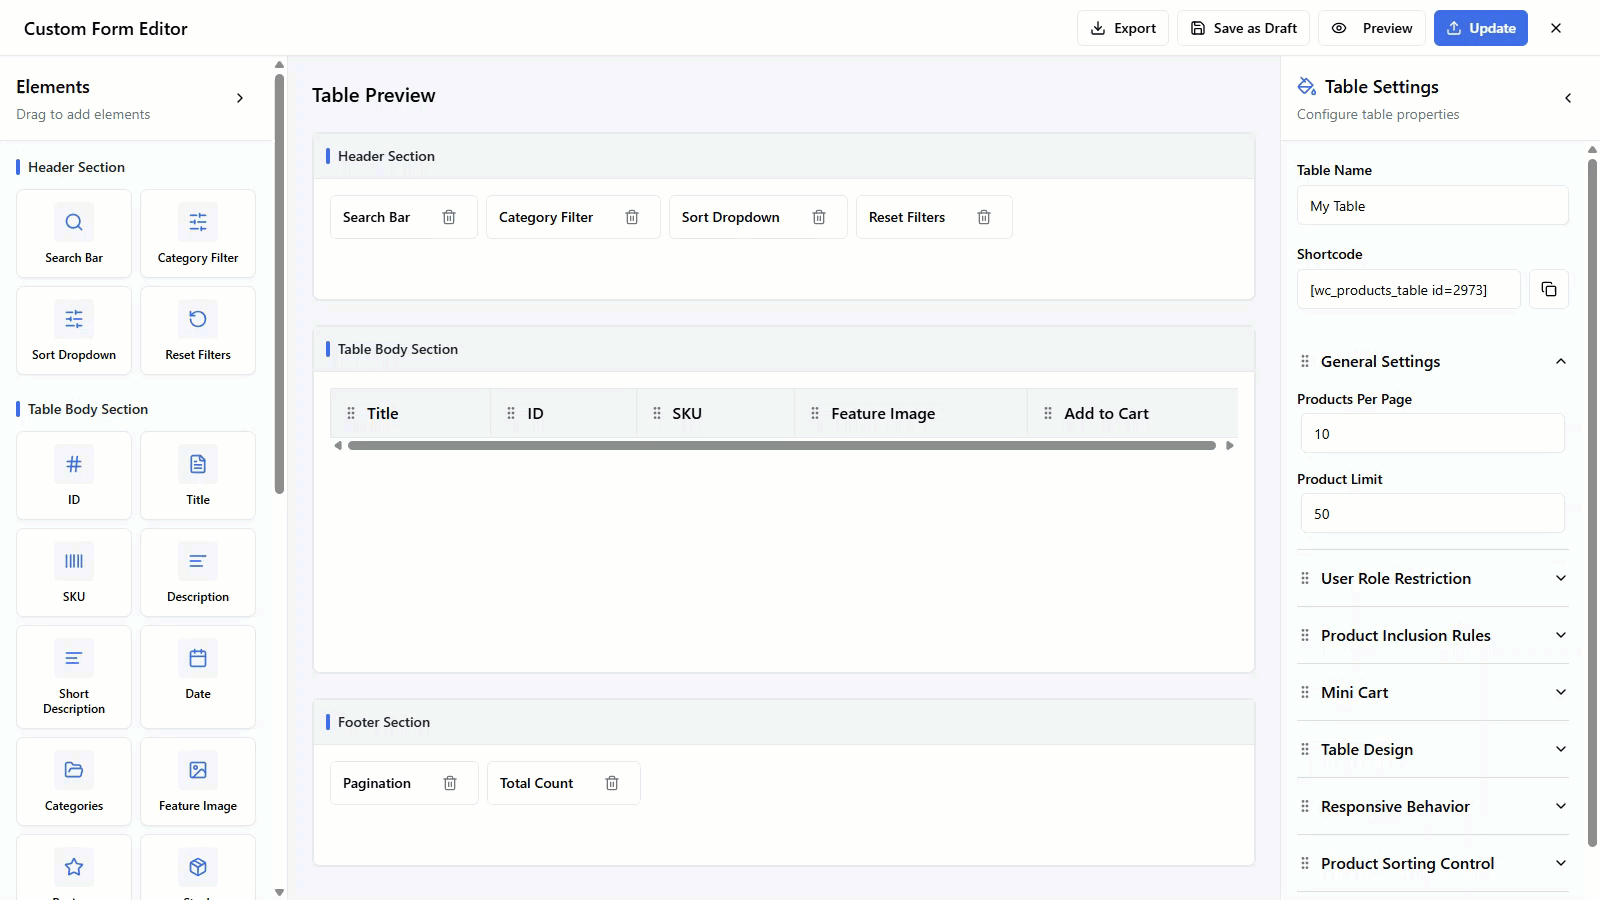Click the Update button
Screen dimensions: 1600x900
point(1480,28)
